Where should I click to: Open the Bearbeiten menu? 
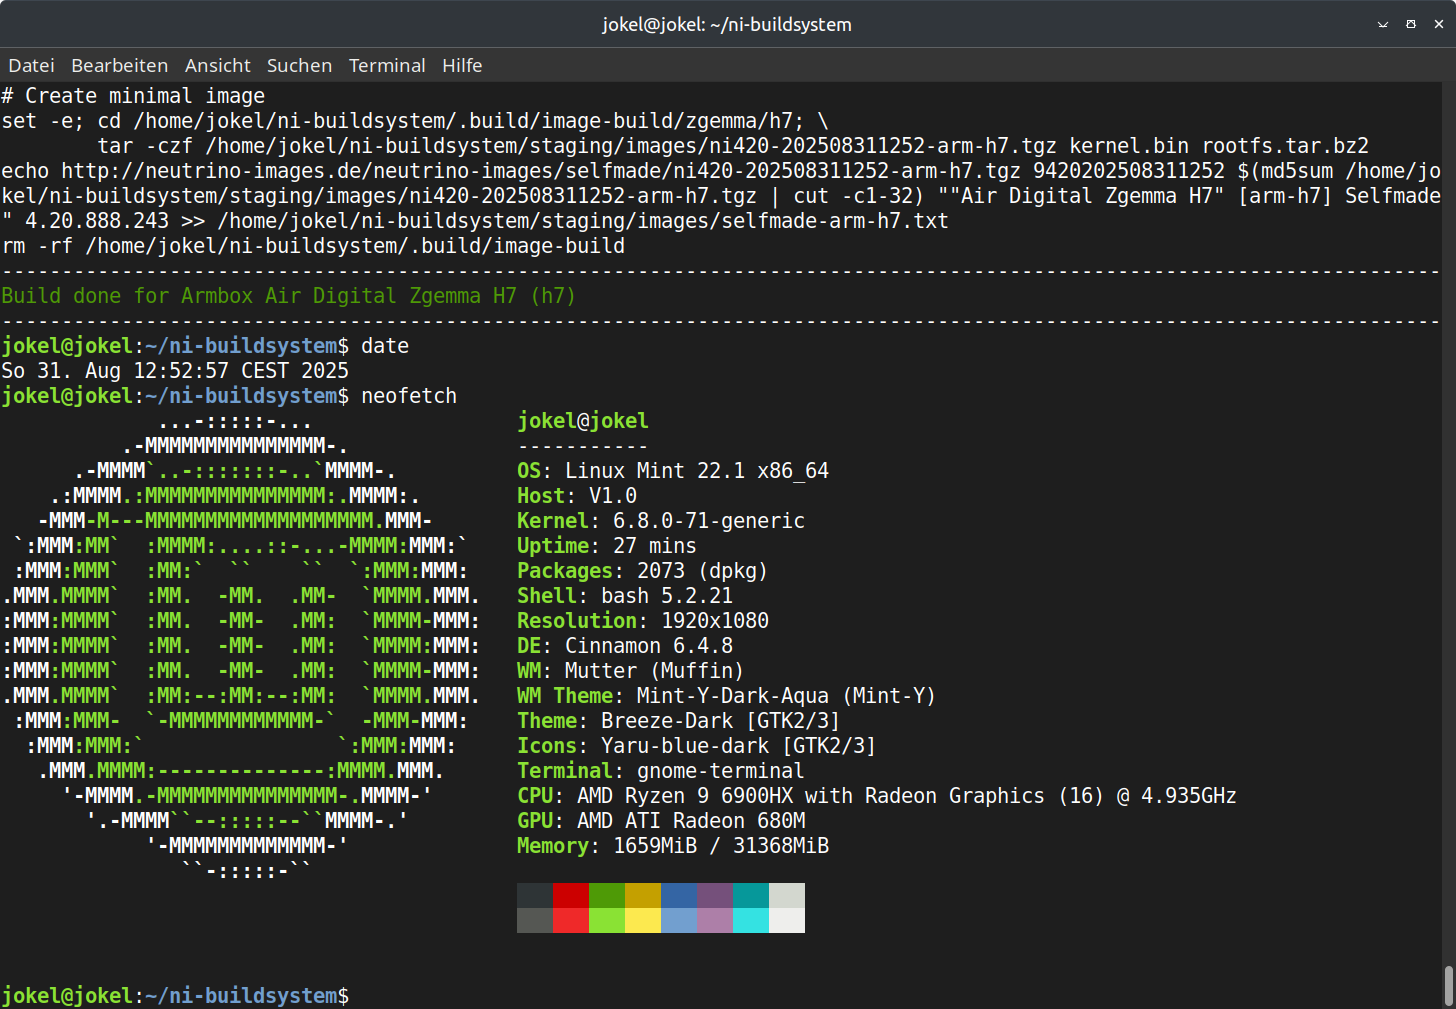[x=119, y=66]
